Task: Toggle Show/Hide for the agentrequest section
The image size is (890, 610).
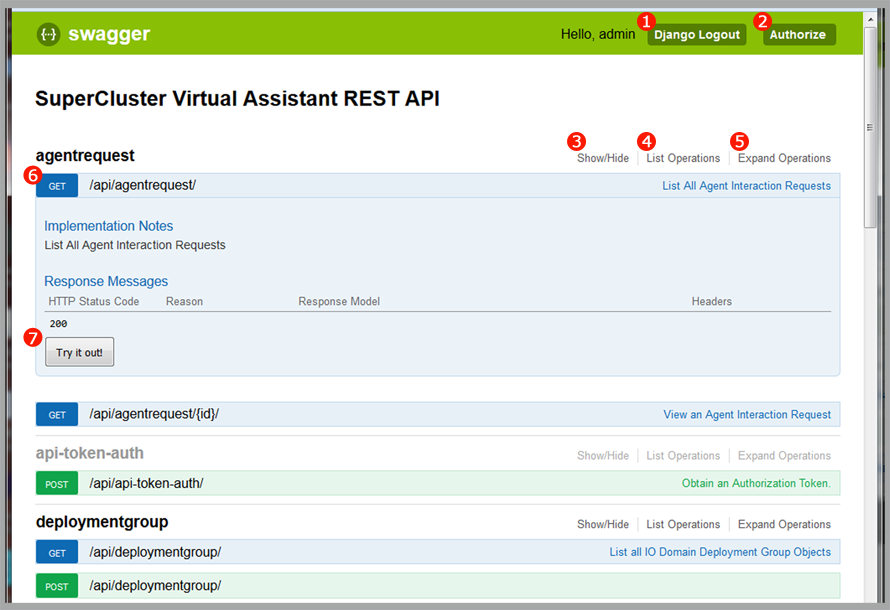Action: [602, 157]
